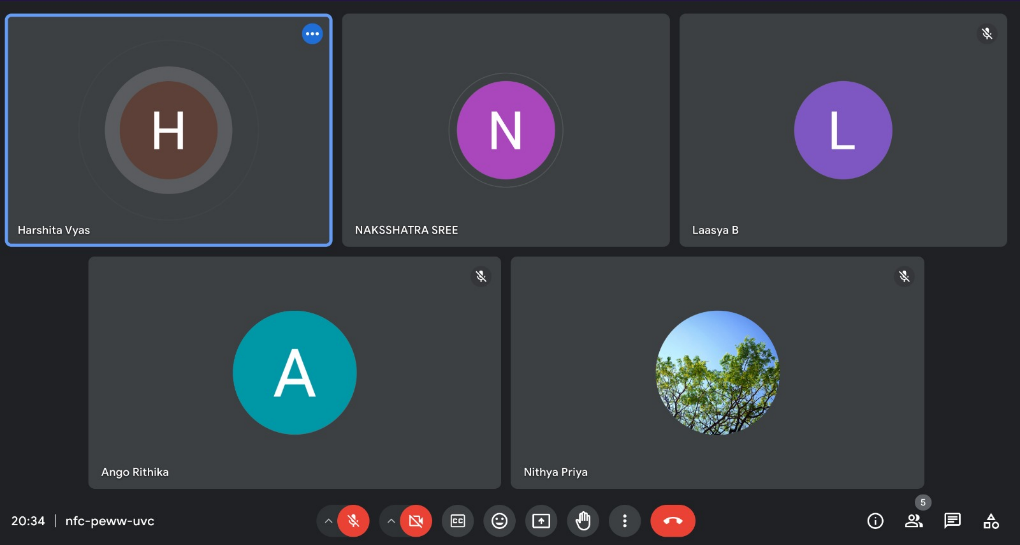Click the Nithya Priya tree profile picture

(717, 372)
